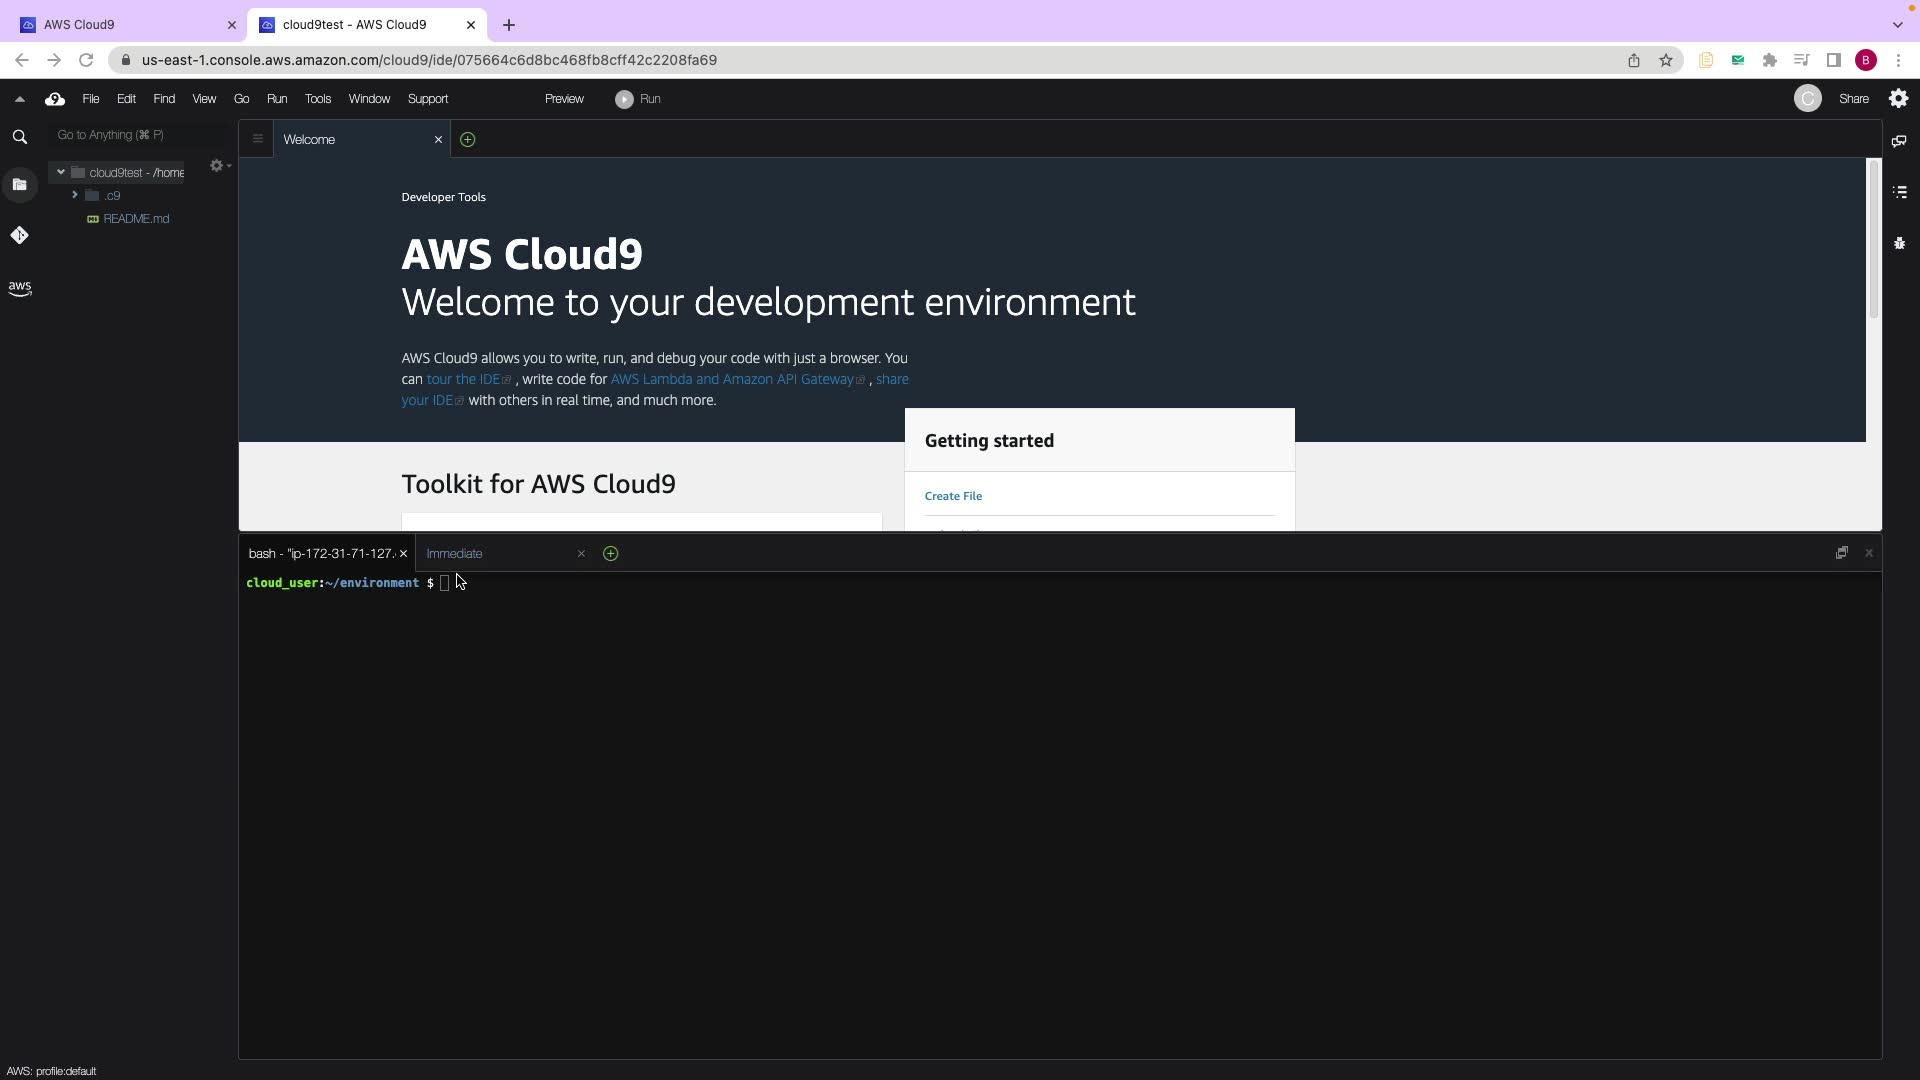Click the Cloud9 cloud logo icon
The height and width of the screenshot is (1080, 1920).
pyautogui.click(x=55, y=99)
